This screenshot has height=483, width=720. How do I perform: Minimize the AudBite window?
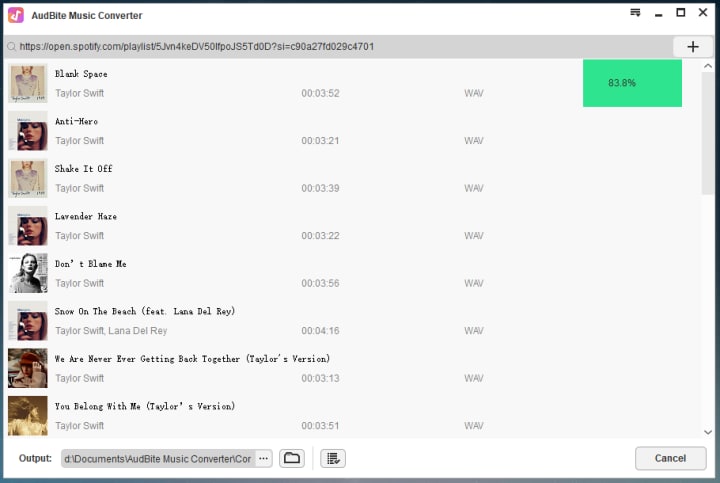click(x=658, y=15)
